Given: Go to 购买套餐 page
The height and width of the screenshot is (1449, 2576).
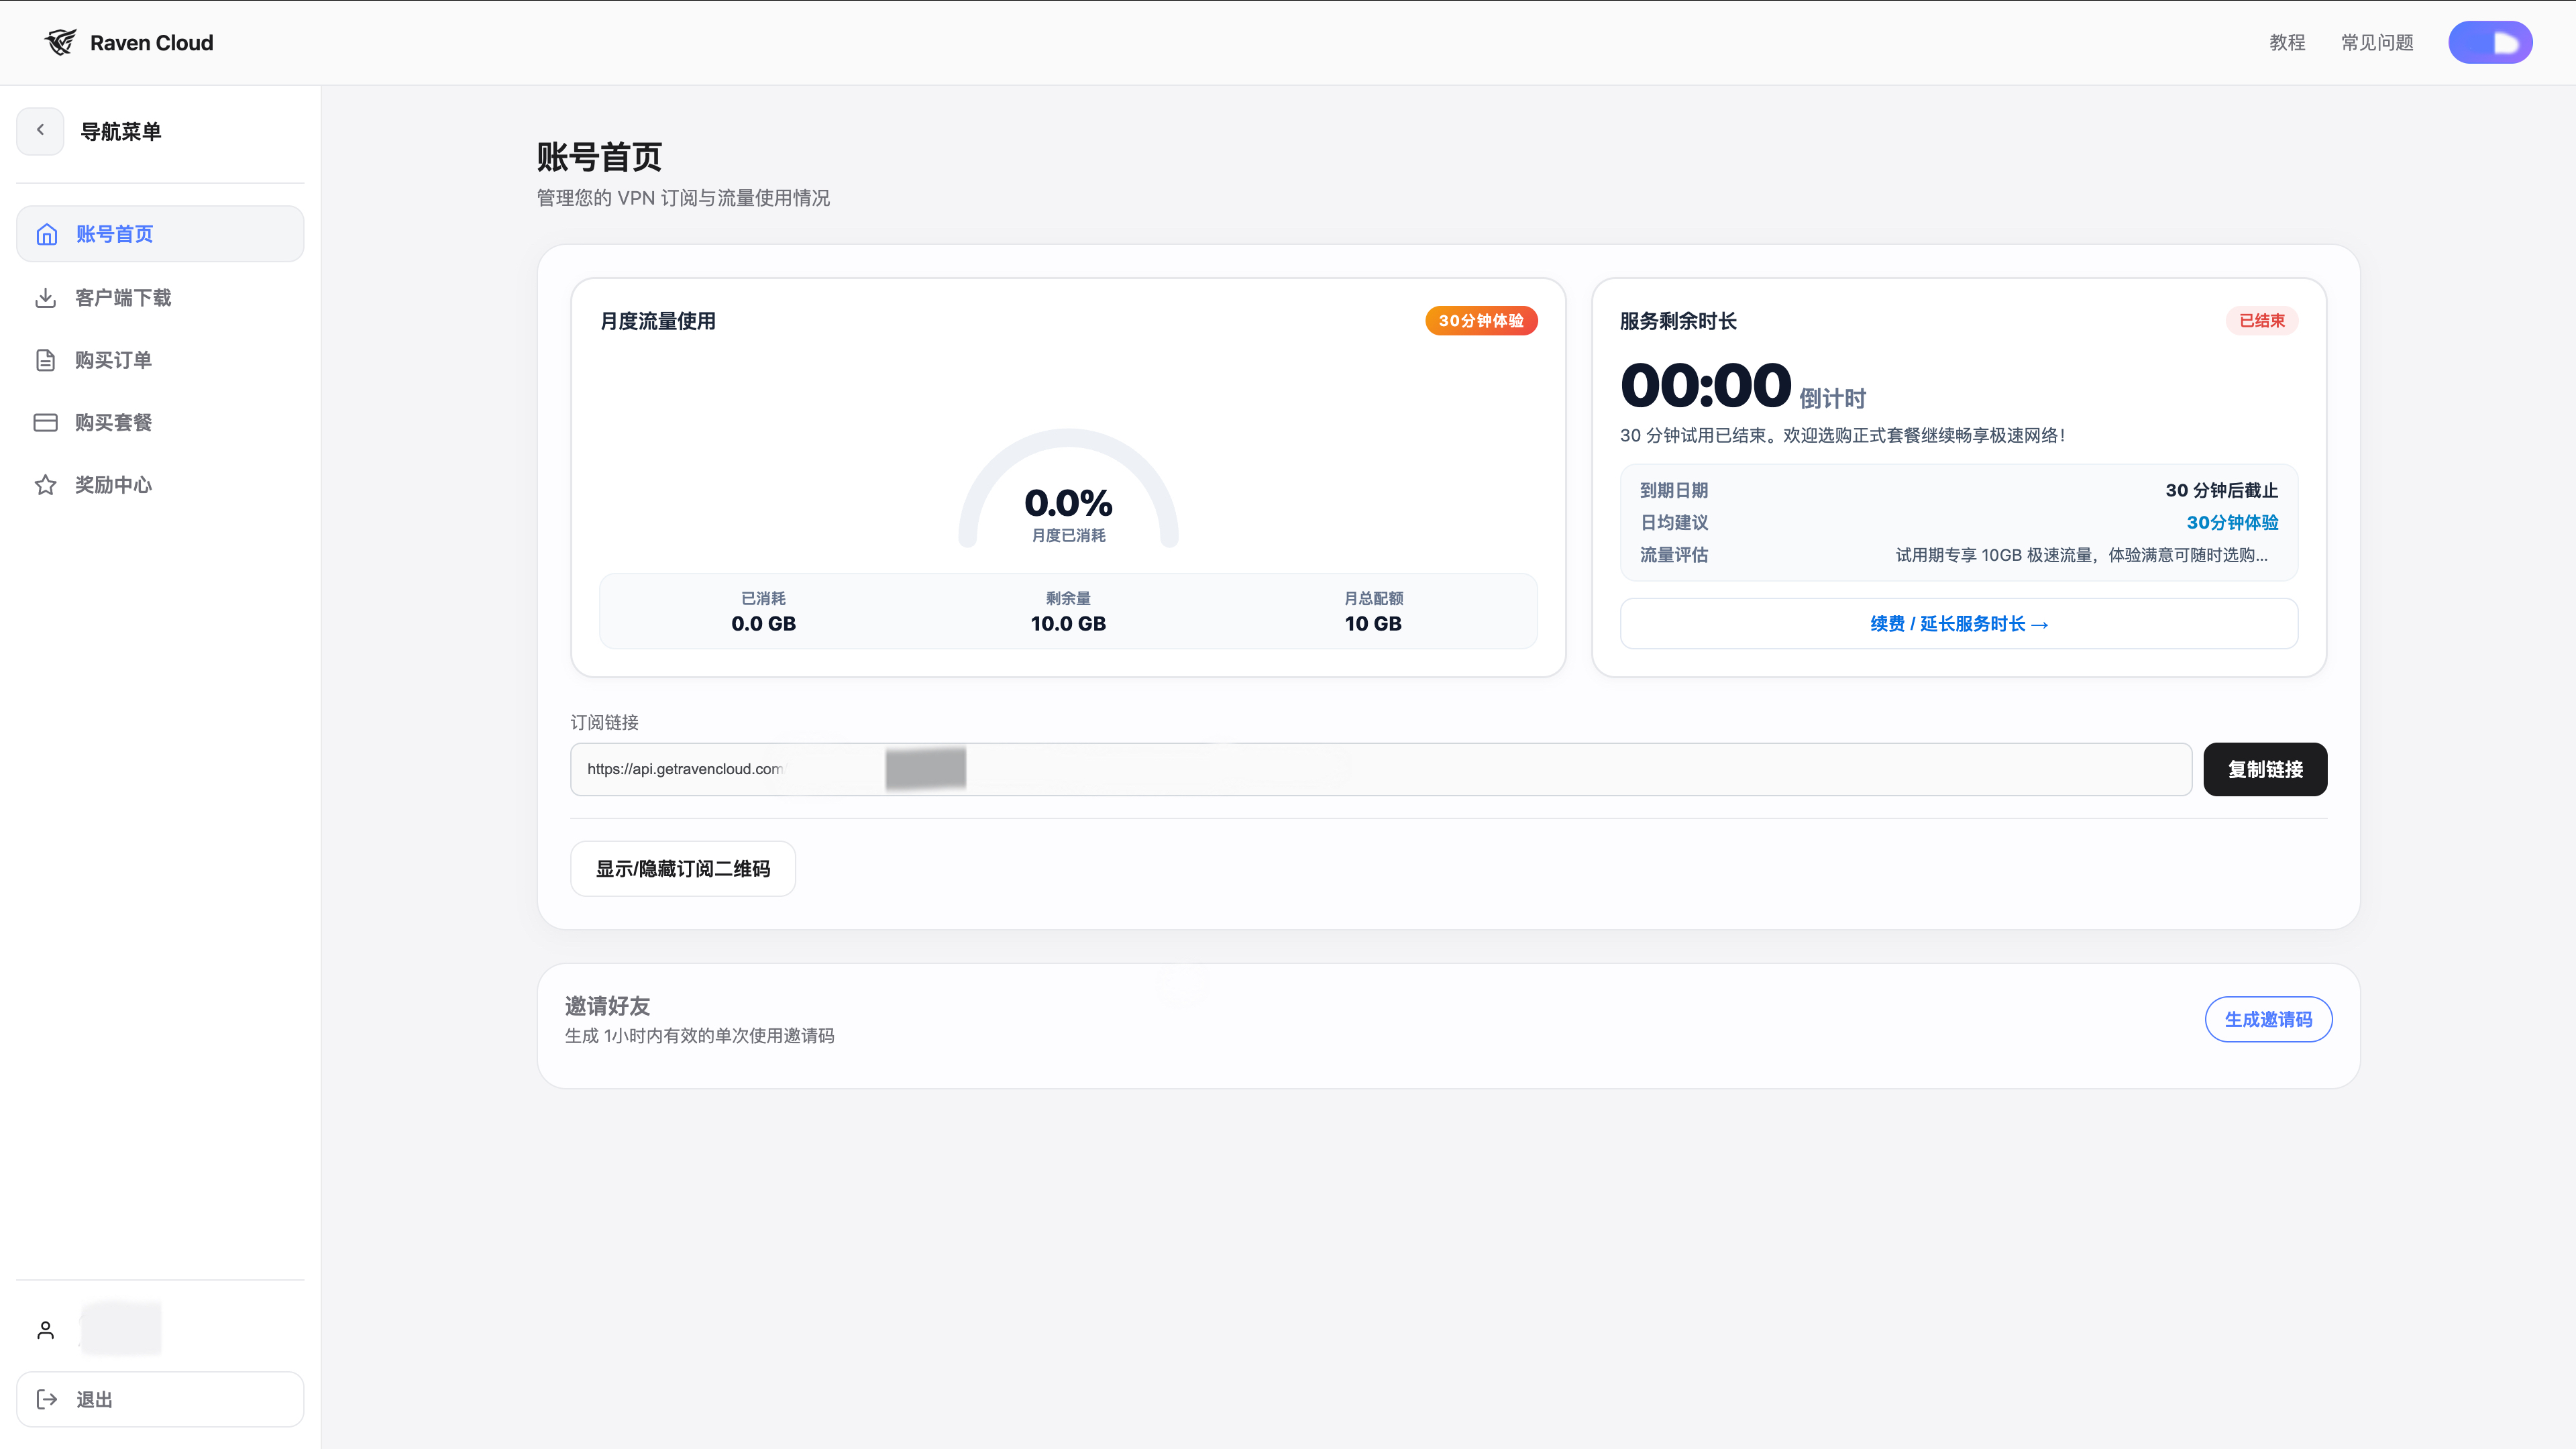Looking at the screenshot, I should [160, 423].
